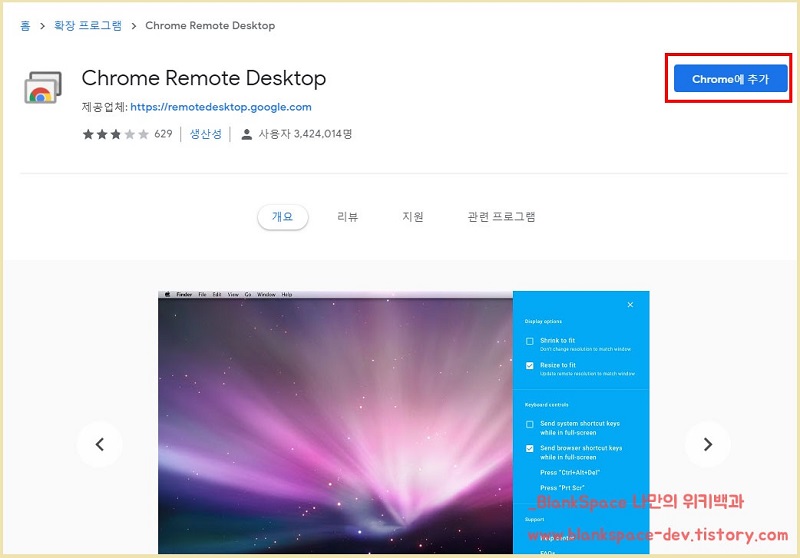This screenshot has width=800, height=558.
Task: Toggle Send browser shortcut keys checkbox
Action: pos(530,449)
